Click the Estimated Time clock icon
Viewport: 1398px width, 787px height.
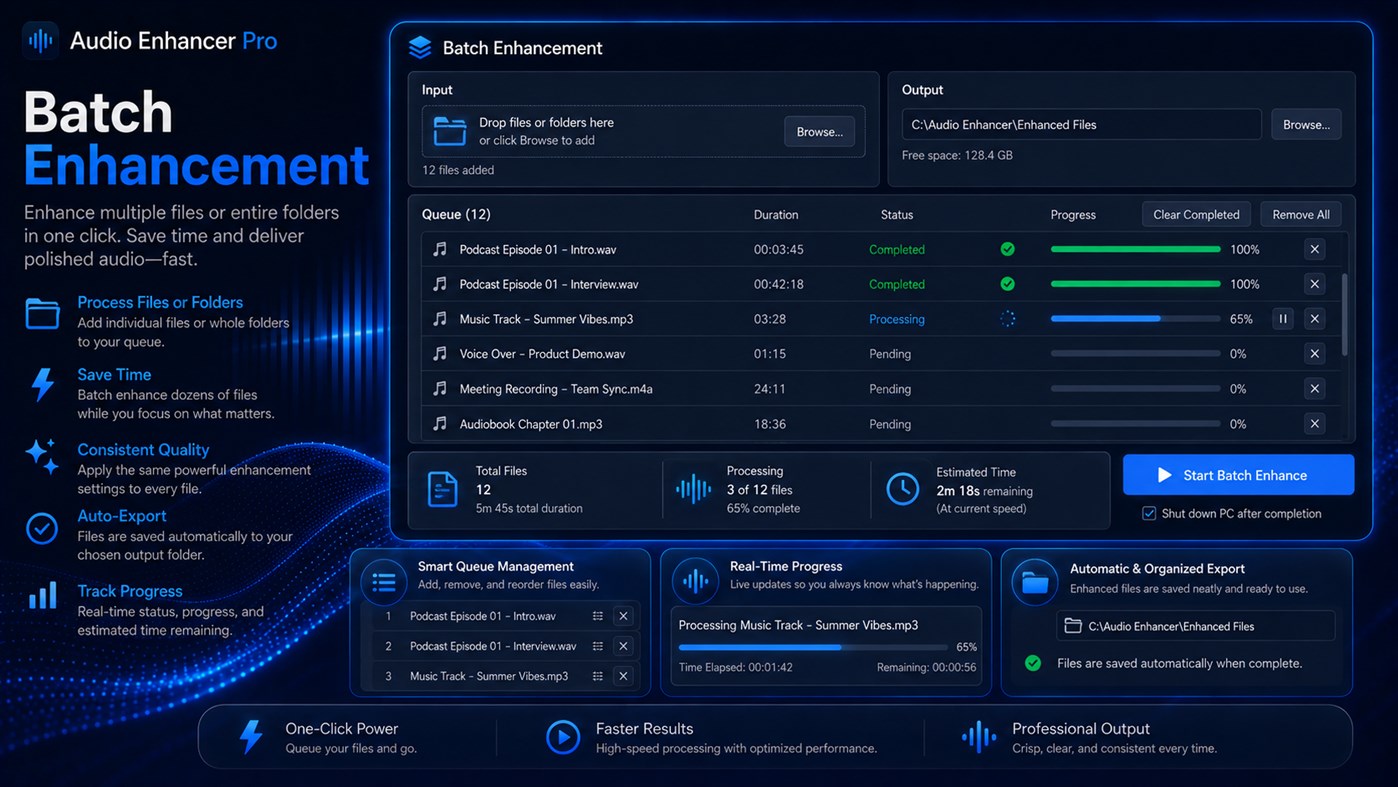(x=903, y=489)
